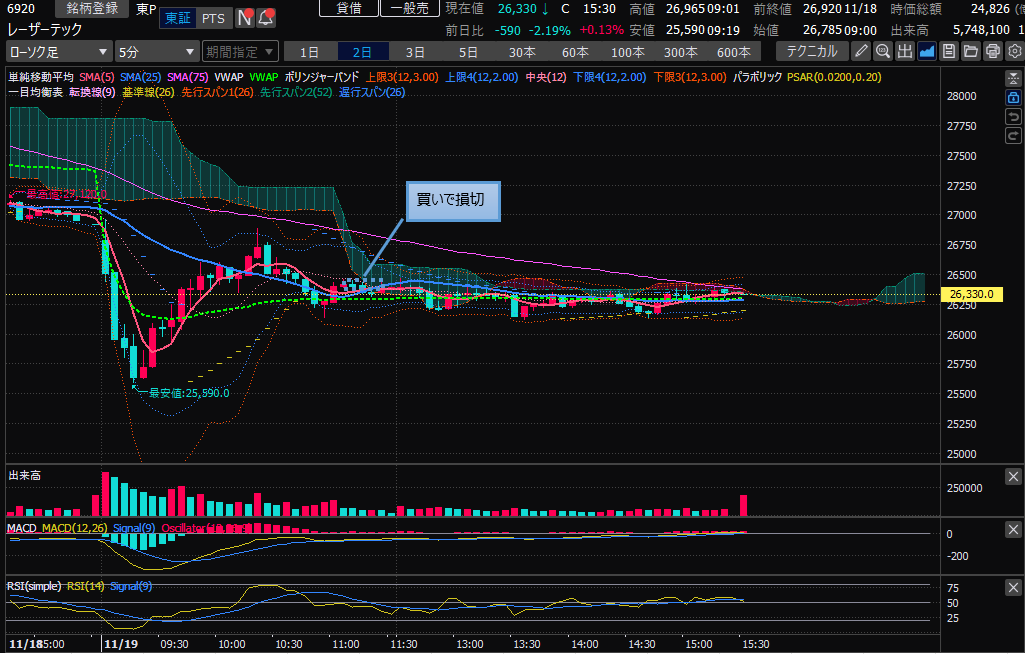Switch market to PTS
Image resolution: width=1025 pixels, height=654 pixels.
pos(212,18)
